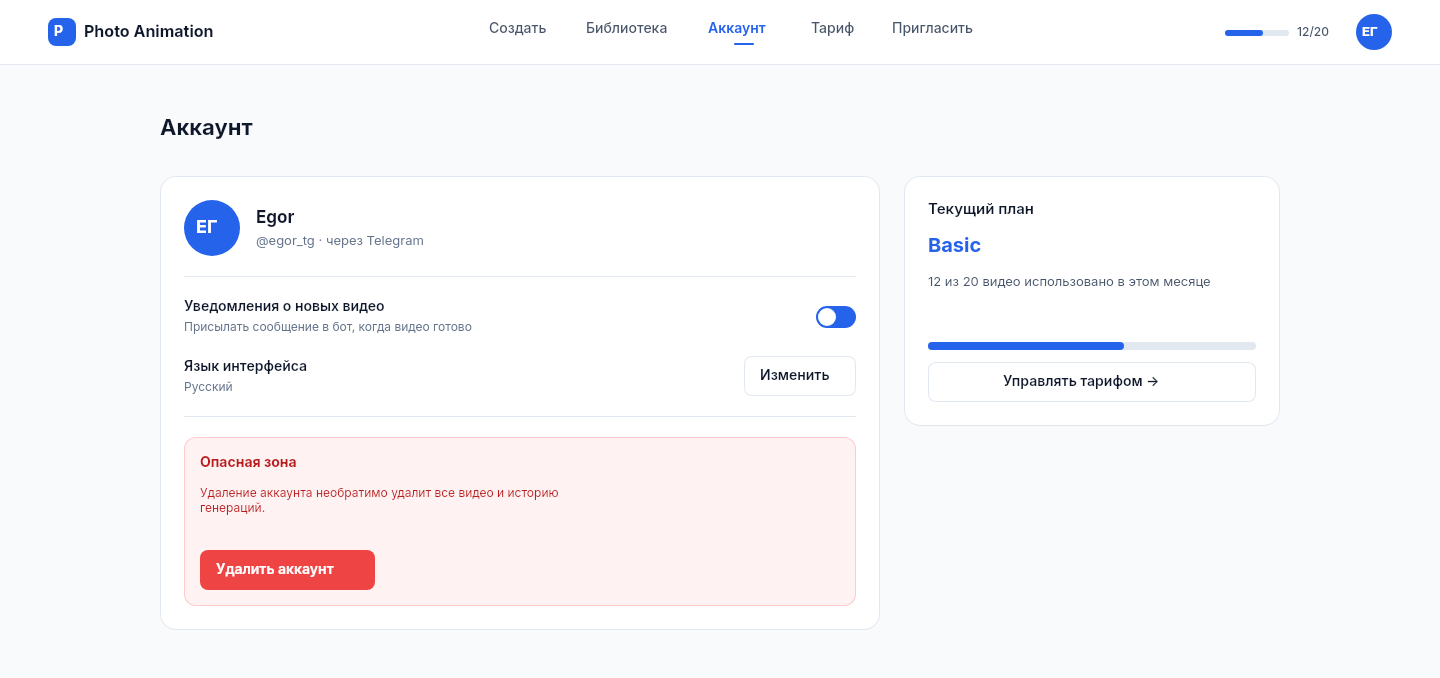Click the 12 из 20 видео usage text
Viewport: 1440px width, 678px height.
(1069, 282)
